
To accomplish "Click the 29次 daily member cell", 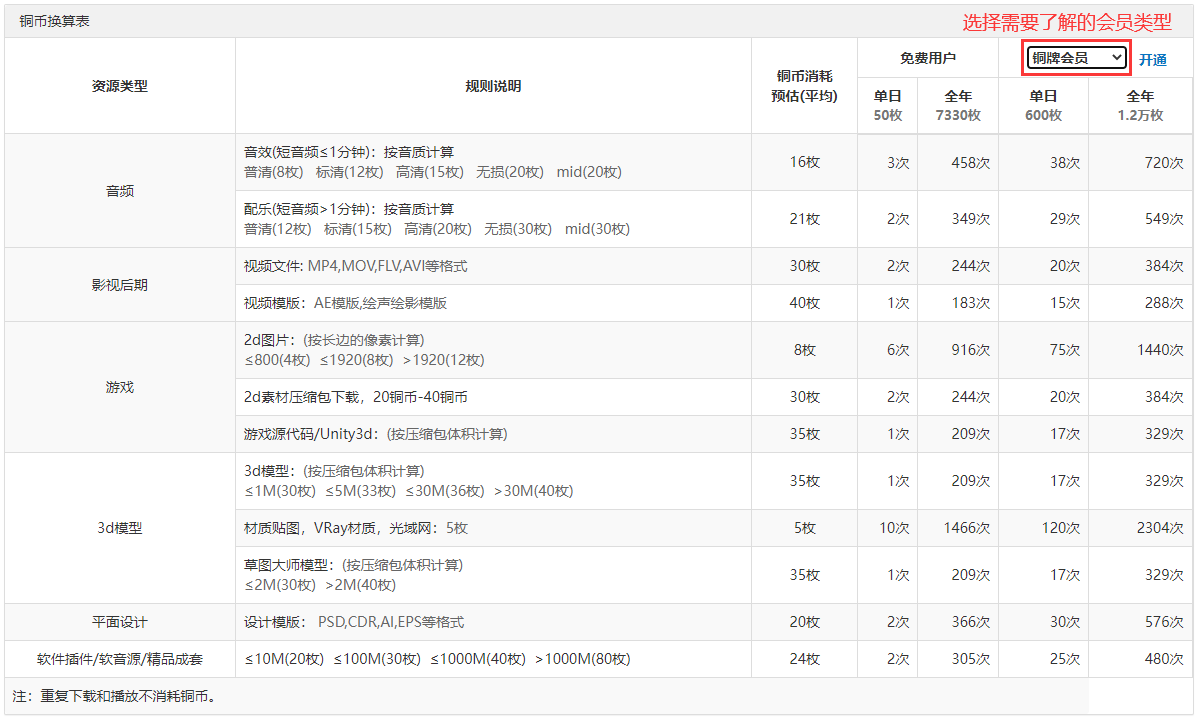I will 1044,219.
